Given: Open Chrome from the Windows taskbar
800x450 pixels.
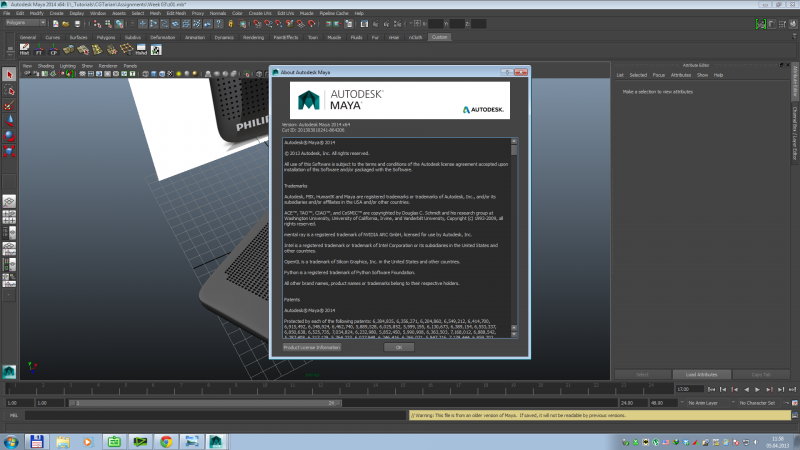Looking at the screenshot, I should 165,440.
